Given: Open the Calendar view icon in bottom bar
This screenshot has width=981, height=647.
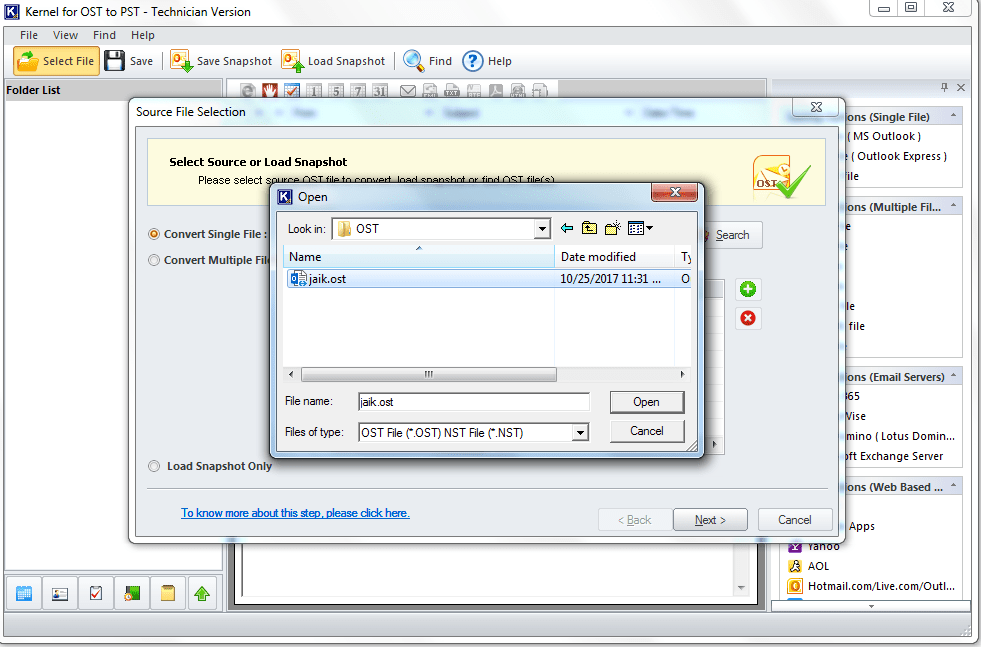Looking at the screenshot, I should coord(24,593).
